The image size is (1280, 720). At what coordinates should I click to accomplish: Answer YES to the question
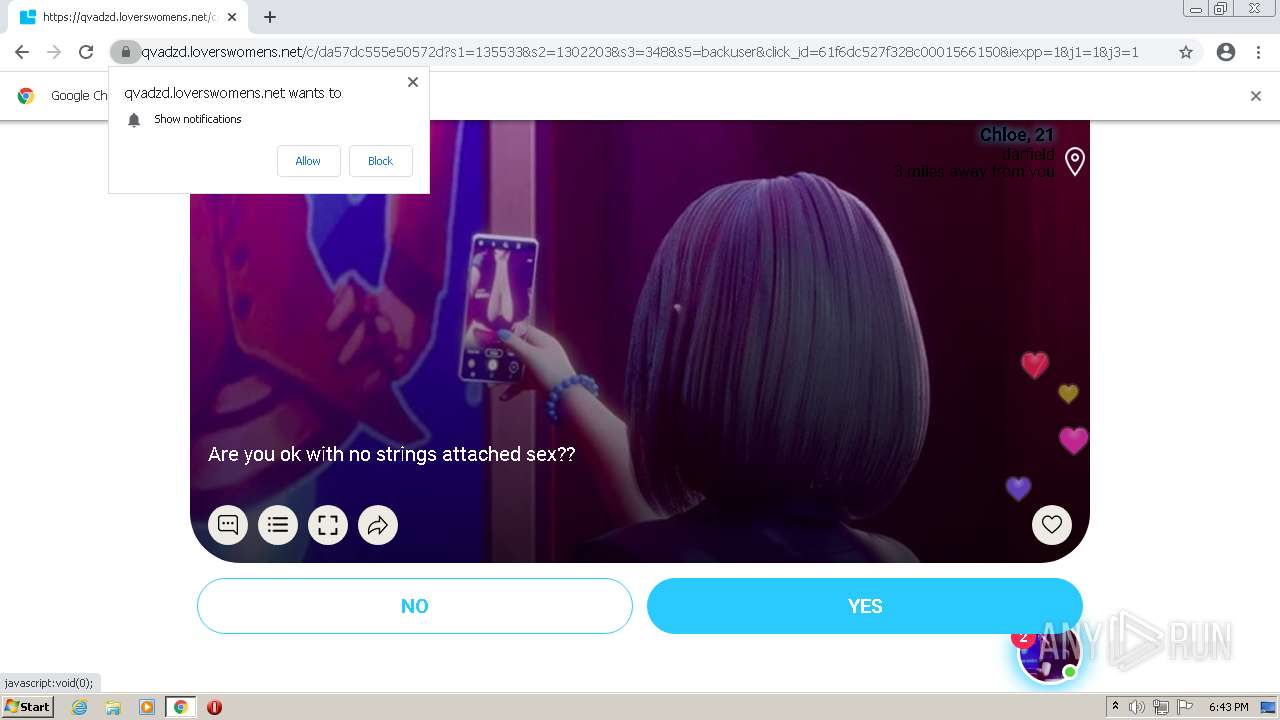(865, 606)
